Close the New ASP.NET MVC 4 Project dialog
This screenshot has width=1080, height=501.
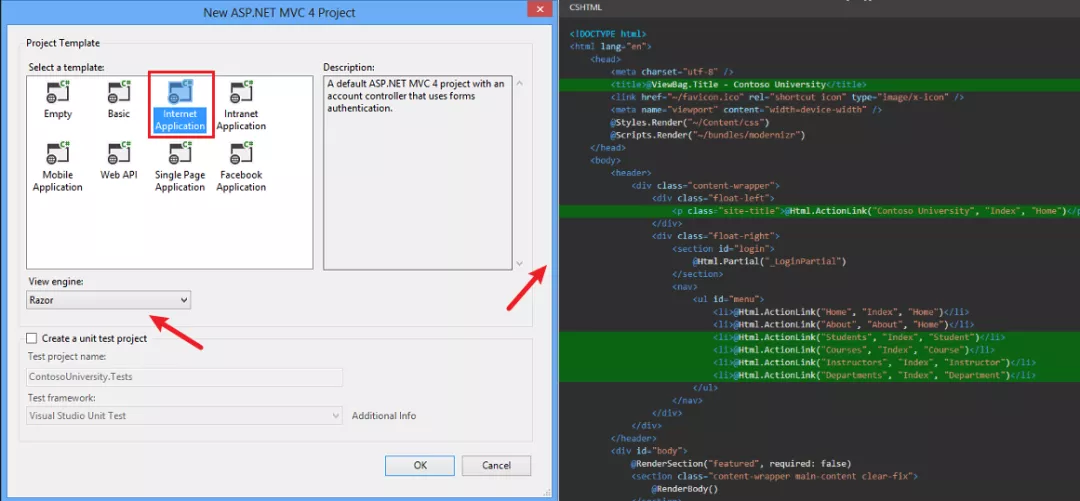point(542,9)
